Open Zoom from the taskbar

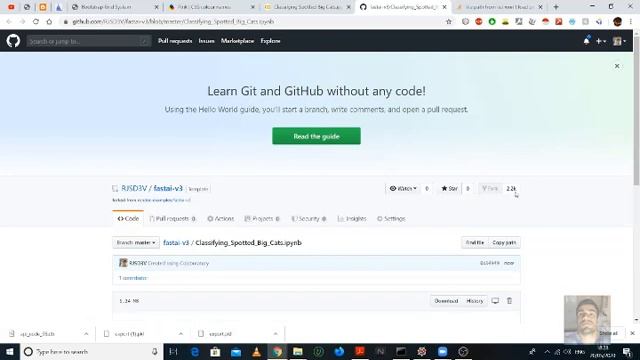pos(442,351)
